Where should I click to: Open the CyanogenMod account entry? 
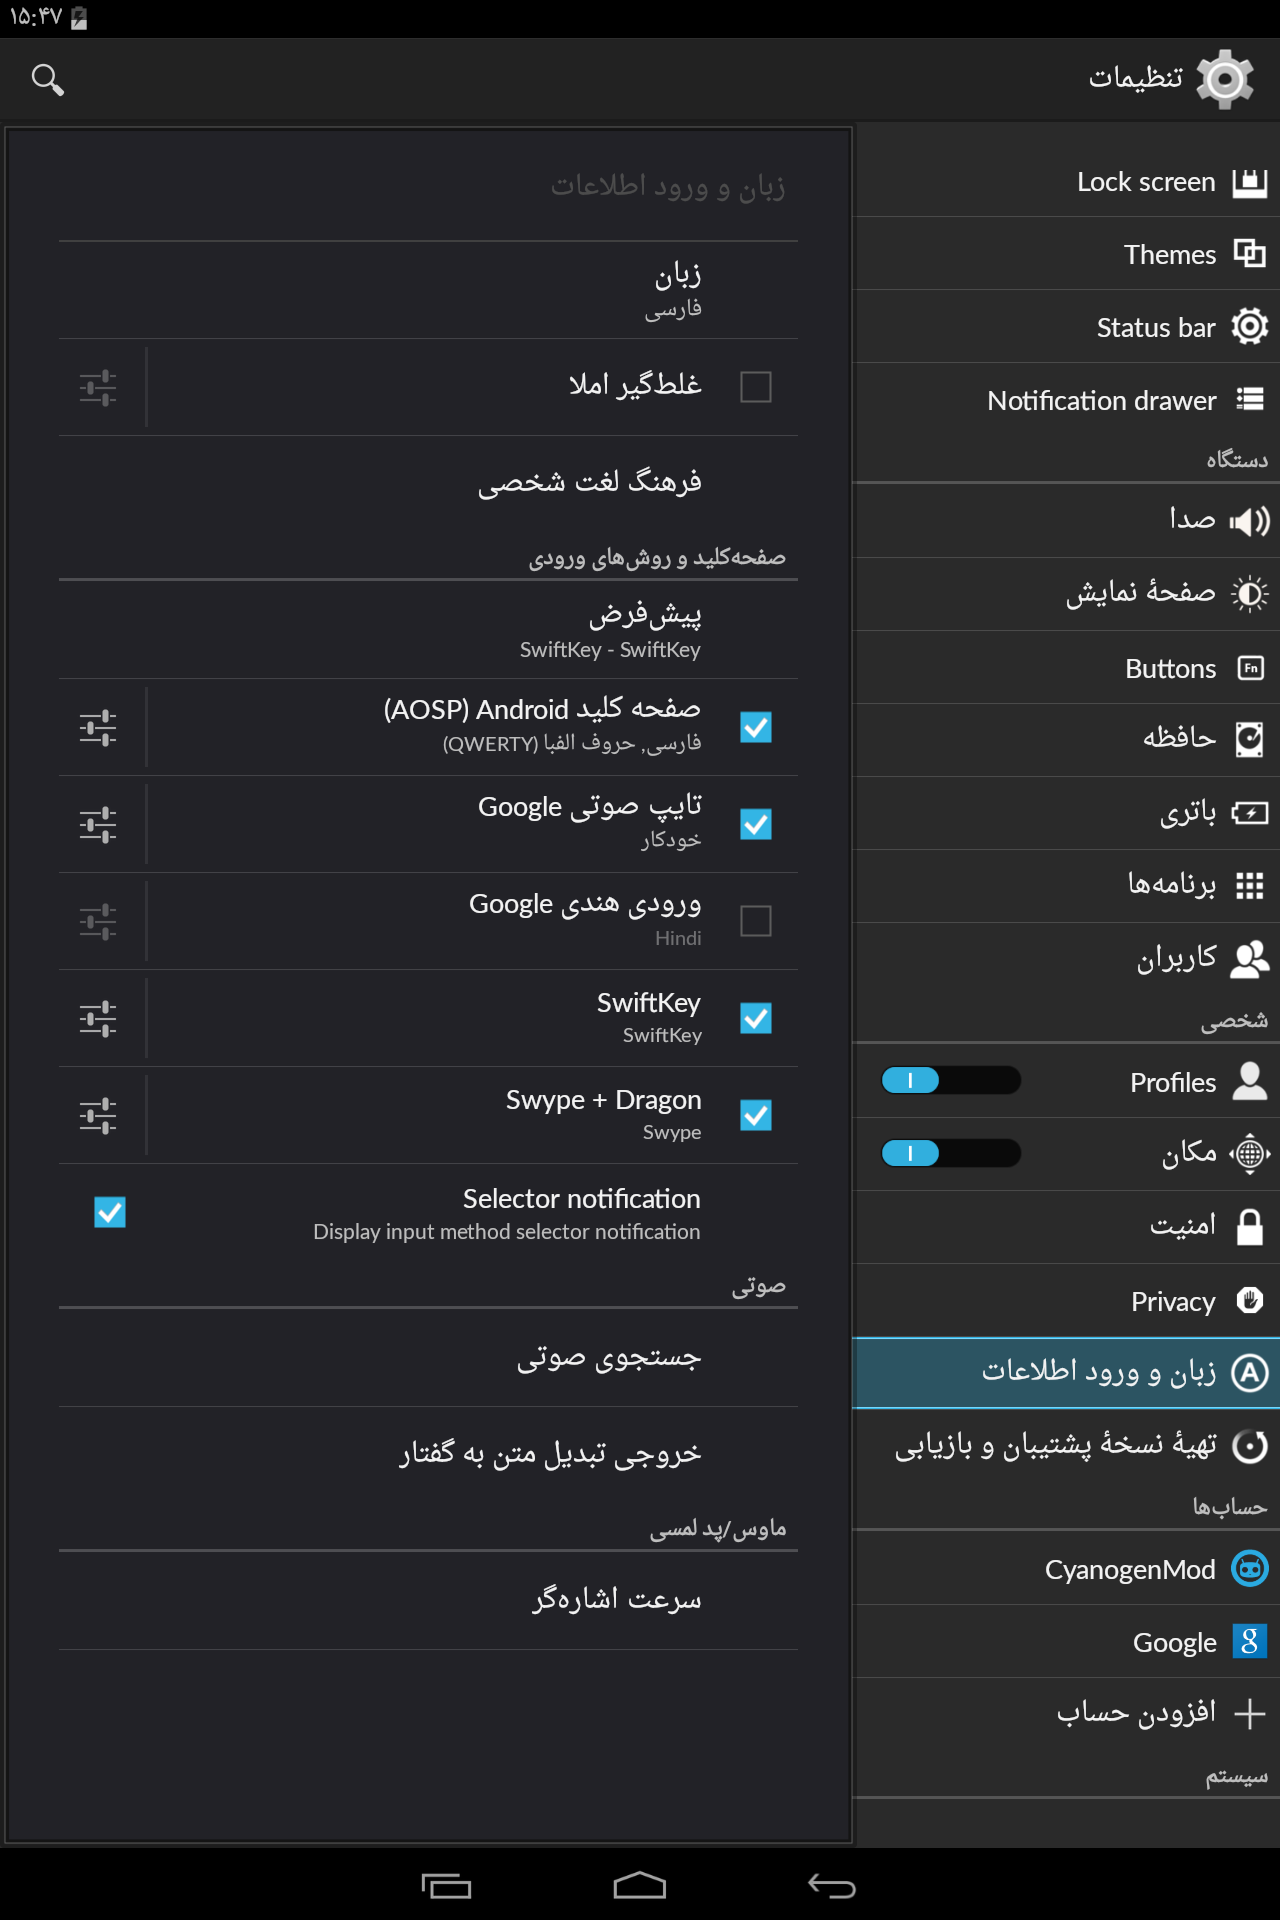point(1130,1570)
